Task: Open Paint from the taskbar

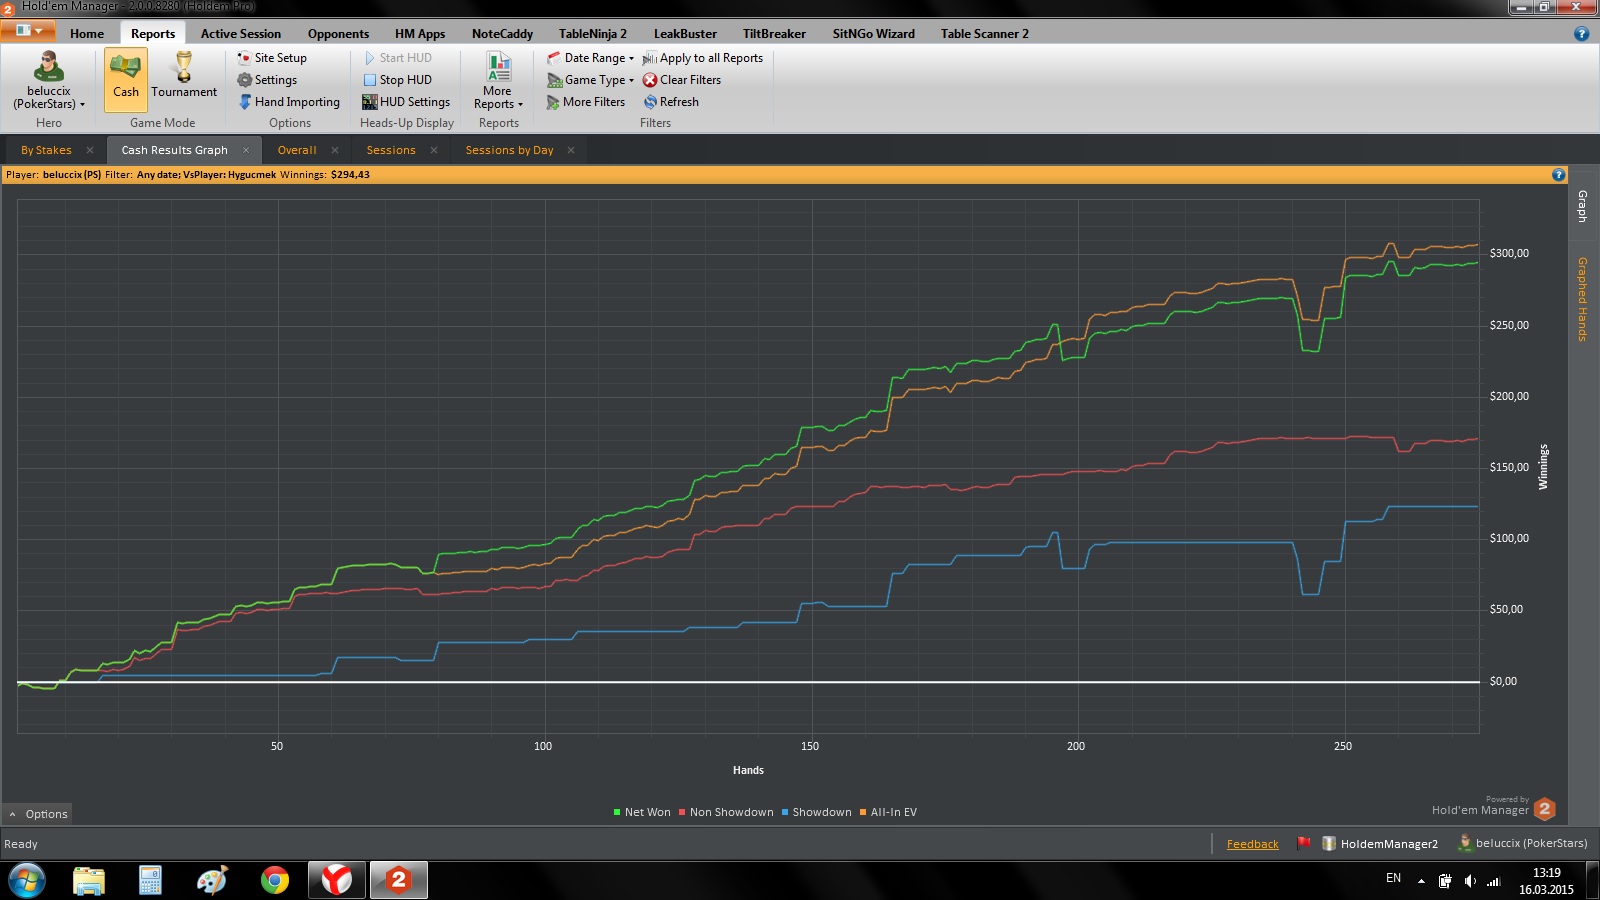Action: 212,880
